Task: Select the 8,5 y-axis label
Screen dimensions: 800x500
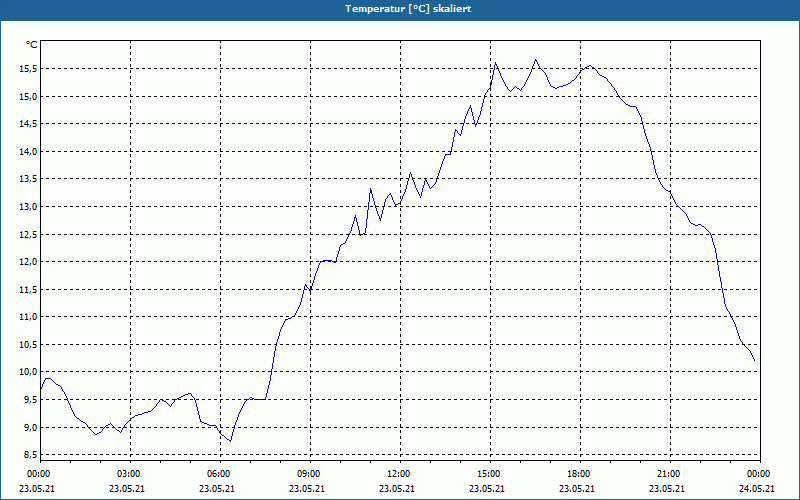Action: (30, 455)
